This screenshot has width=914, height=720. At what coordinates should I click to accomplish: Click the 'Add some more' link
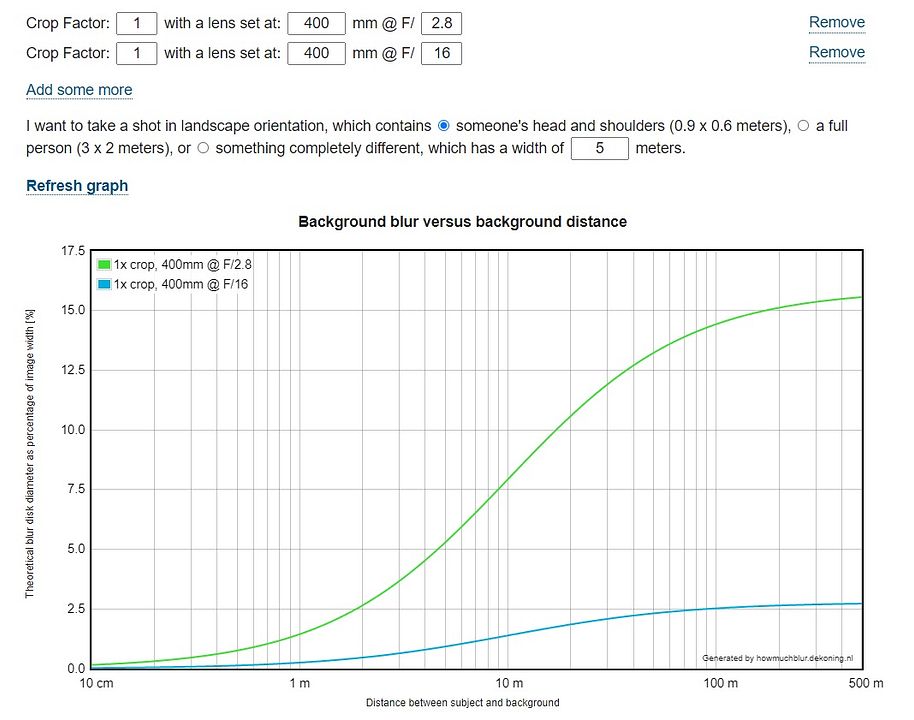coord(79,90)
